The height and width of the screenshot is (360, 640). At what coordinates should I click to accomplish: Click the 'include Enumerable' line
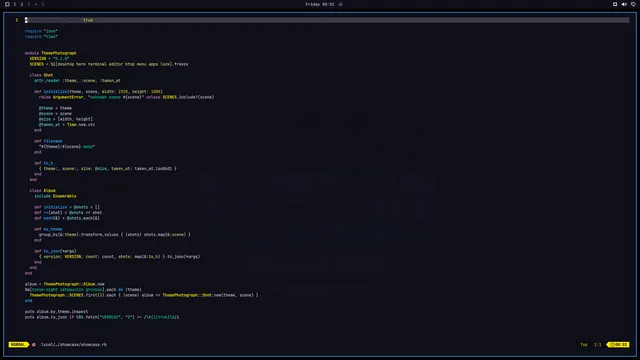[55, 196]
